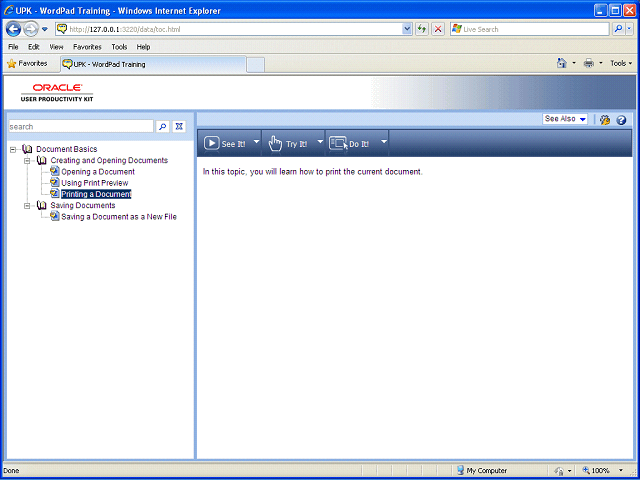Screen dimensions: 640x480
Task: Open the See Also dropdown
Action: pyautogui.click(x=565, y=119)
